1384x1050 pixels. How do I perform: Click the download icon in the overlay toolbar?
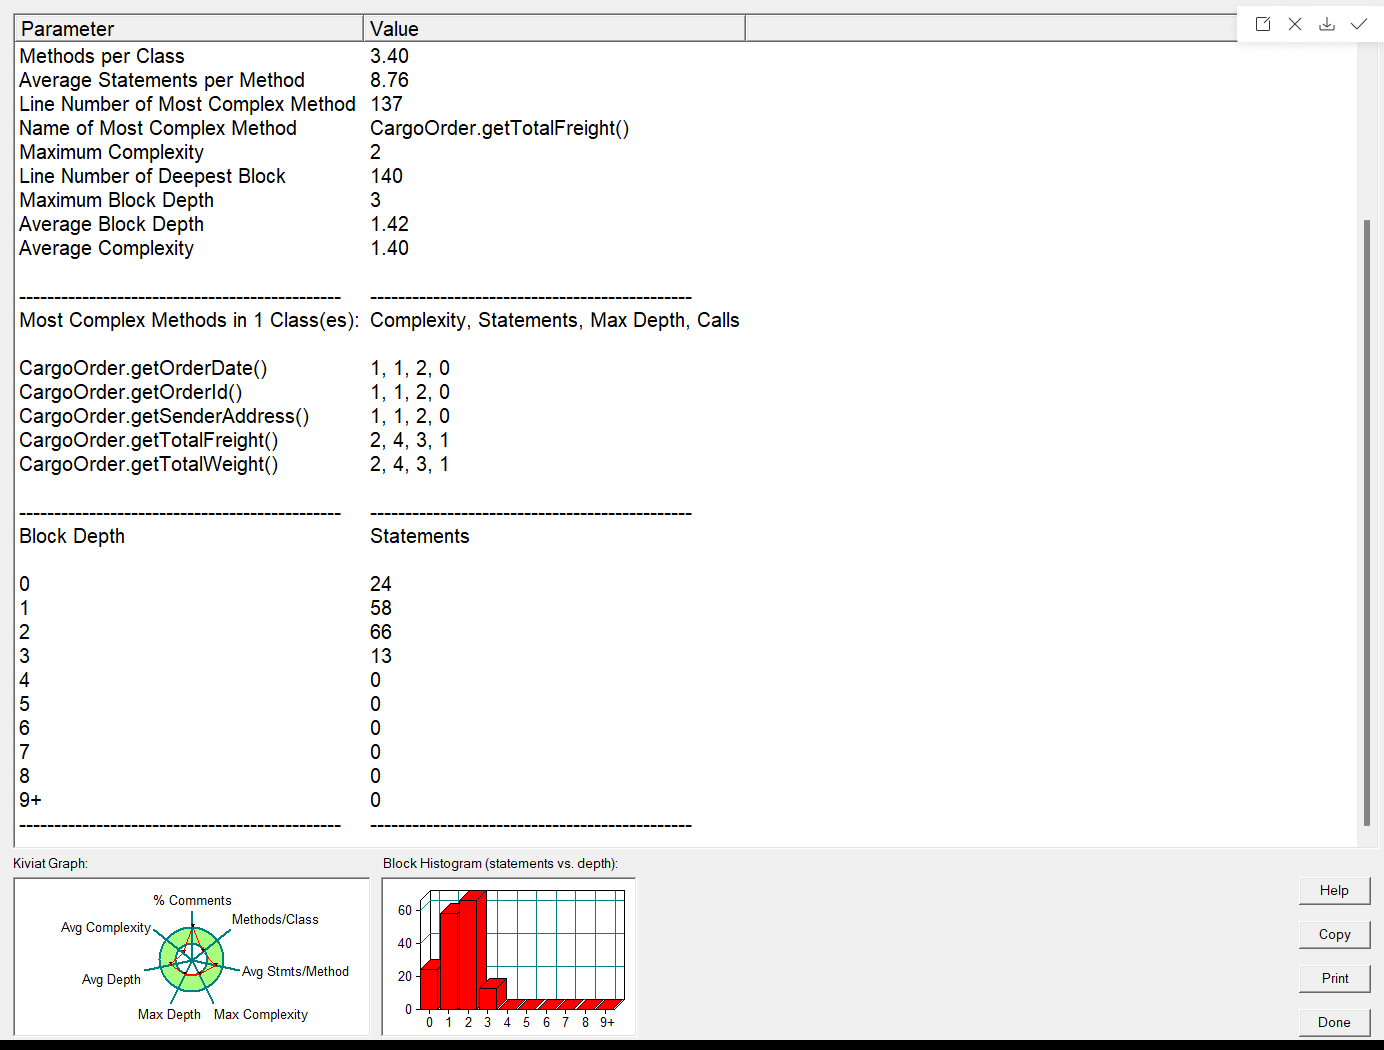click(x=1327, y=24)
